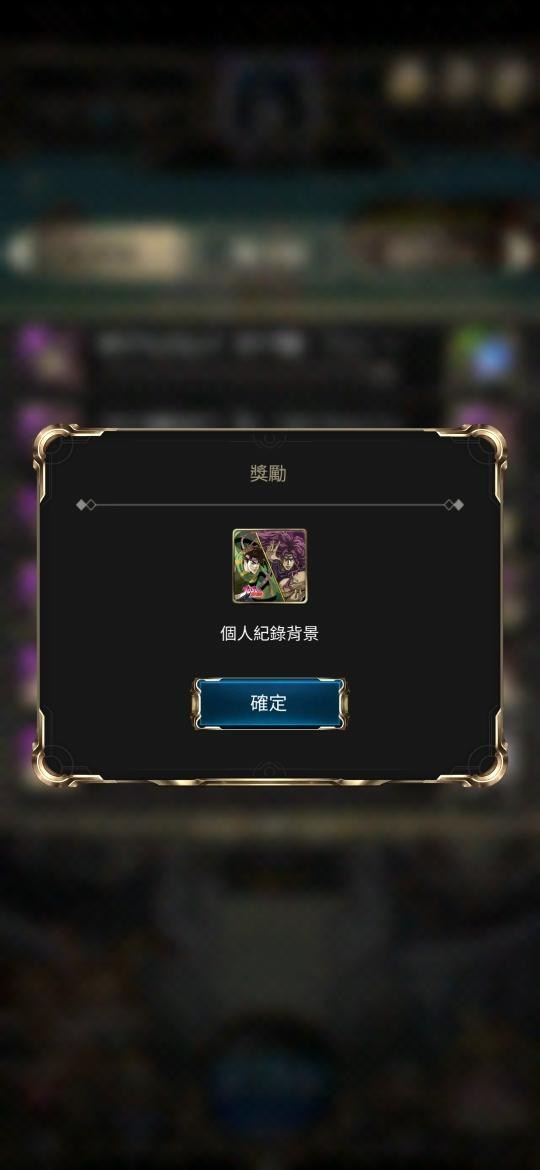Click the 獎勵 dialog title
Image resolution: width=540 pixels, height=1170 pixels.
[x=269, y=473]
